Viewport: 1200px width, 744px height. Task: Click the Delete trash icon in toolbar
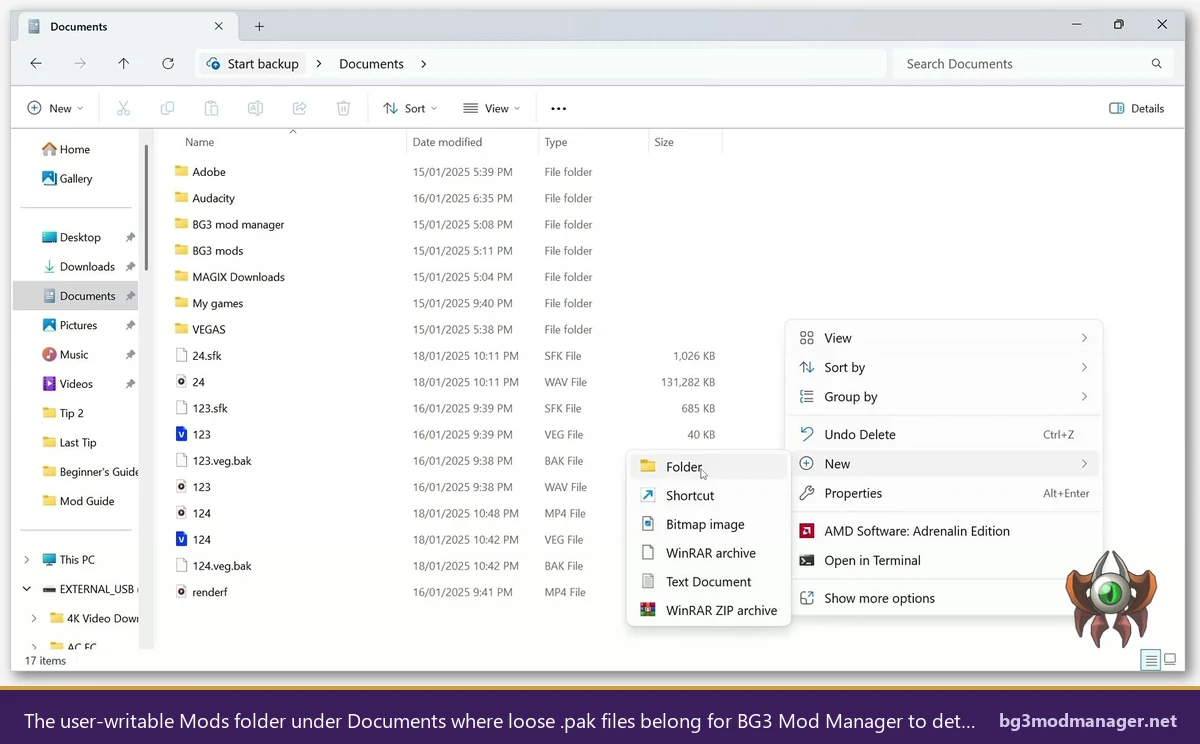[x=343, y=108]
